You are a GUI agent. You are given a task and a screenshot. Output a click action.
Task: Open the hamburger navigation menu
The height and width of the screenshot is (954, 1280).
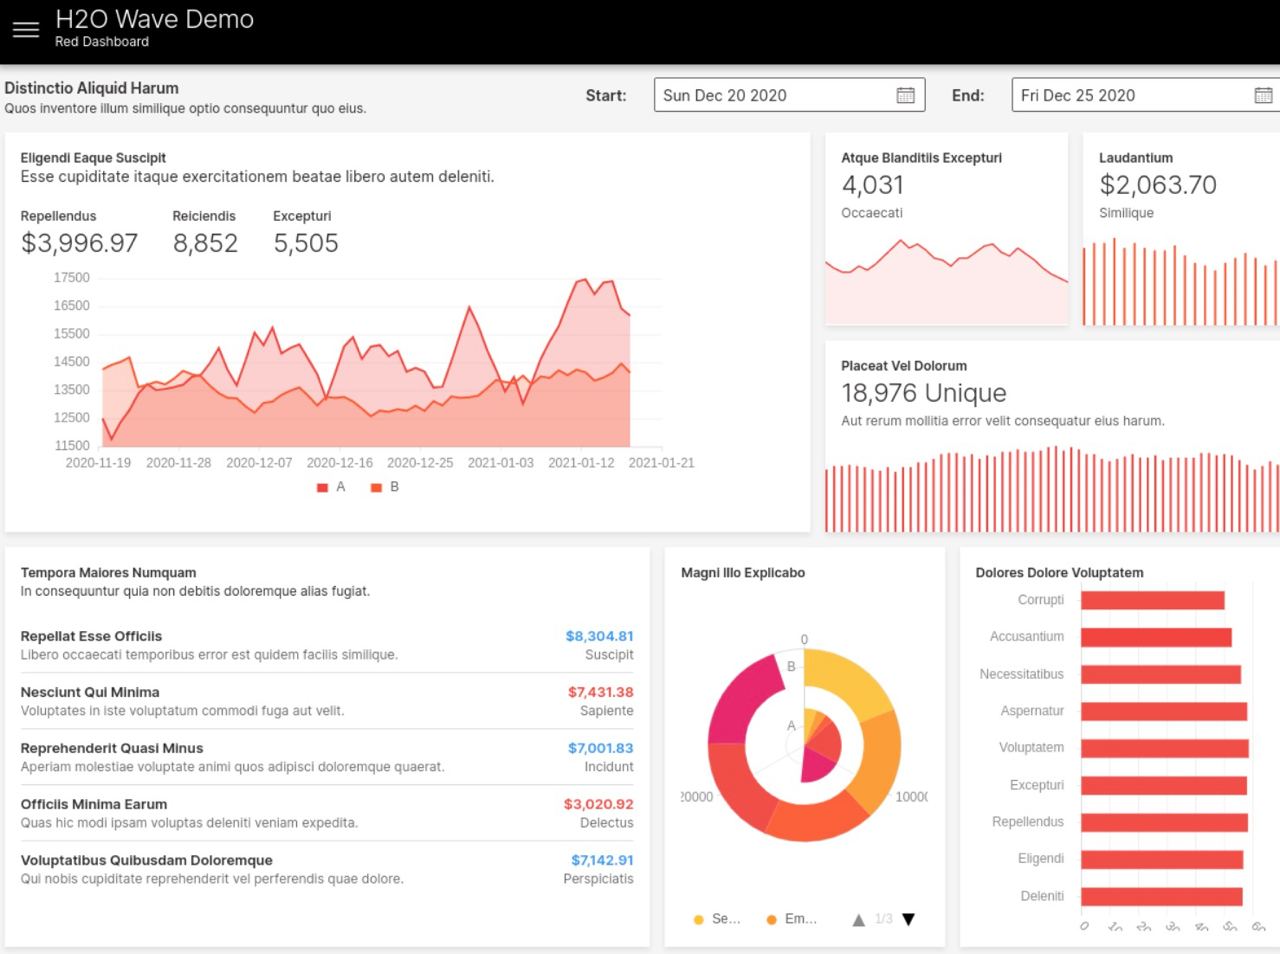tap(26, 30)
